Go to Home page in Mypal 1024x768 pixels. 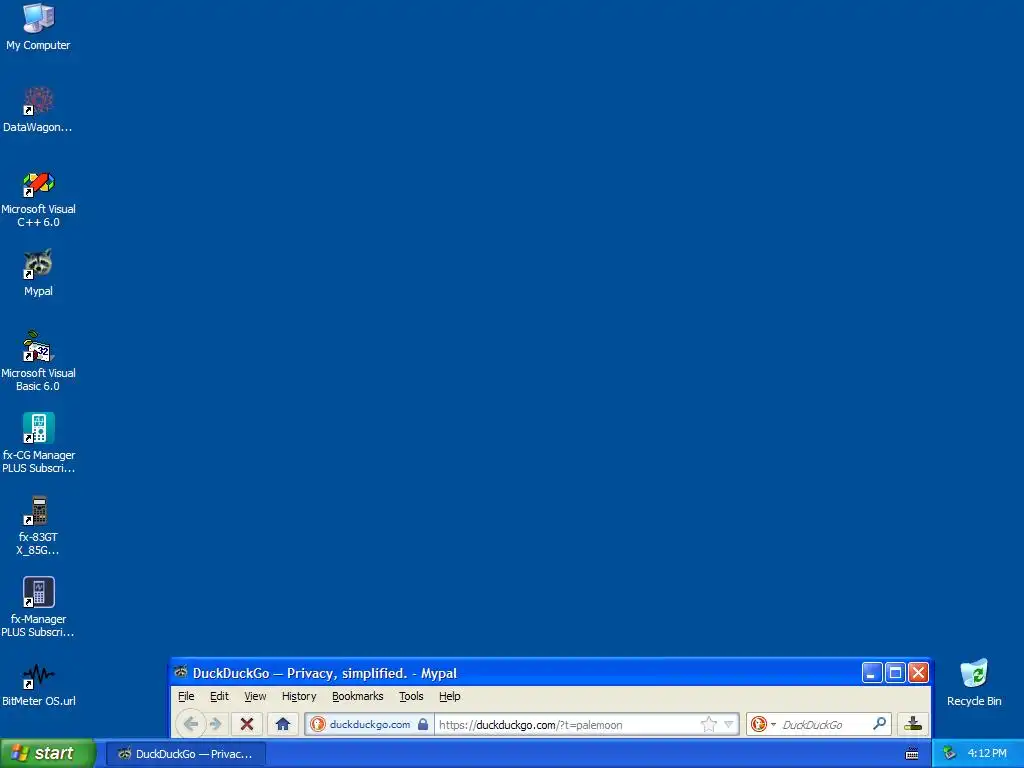pos(283,724)
